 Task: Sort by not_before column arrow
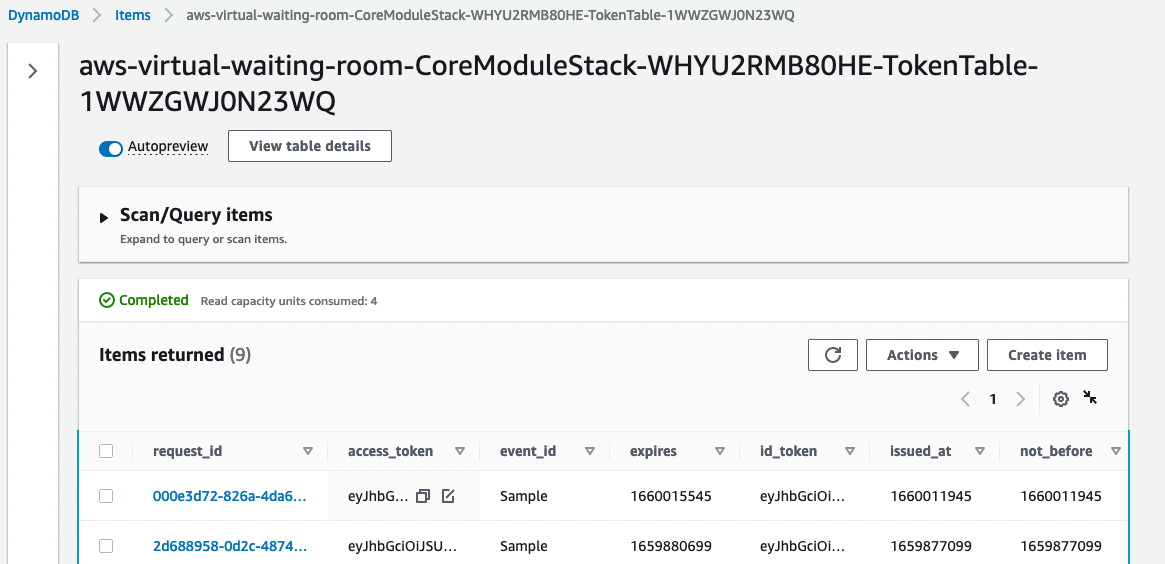click(x=1115, y=451)
